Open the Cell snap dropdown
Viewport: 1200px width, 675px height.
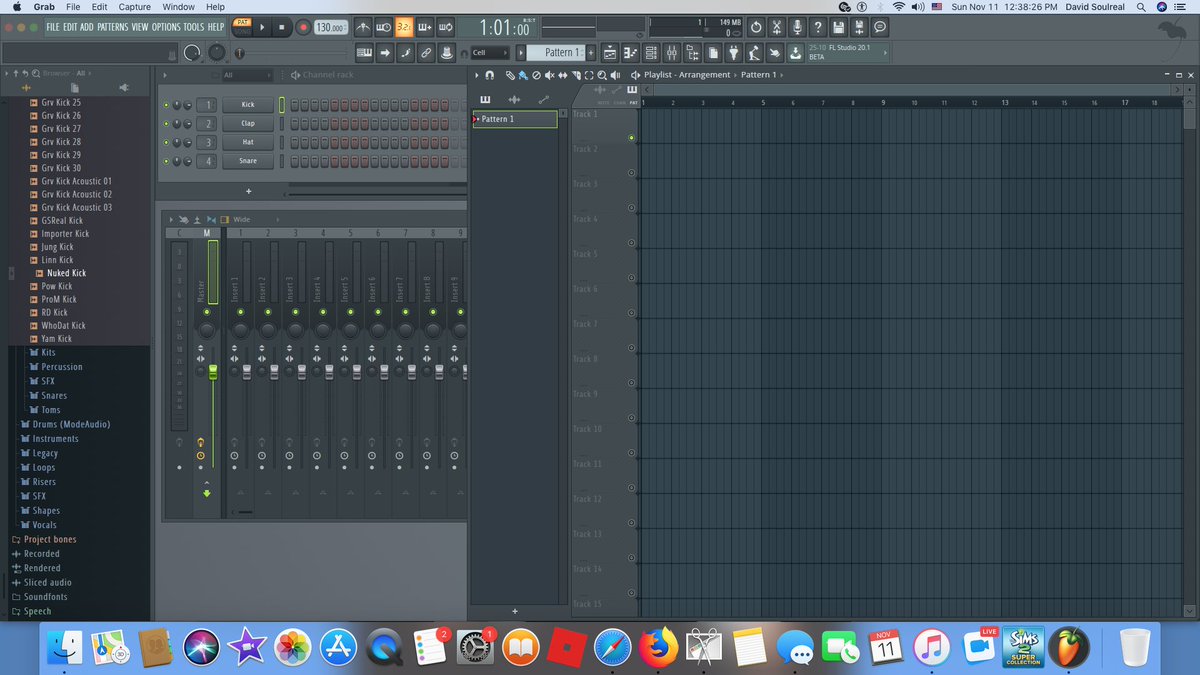pyautogui.click(x=489, y=52)
